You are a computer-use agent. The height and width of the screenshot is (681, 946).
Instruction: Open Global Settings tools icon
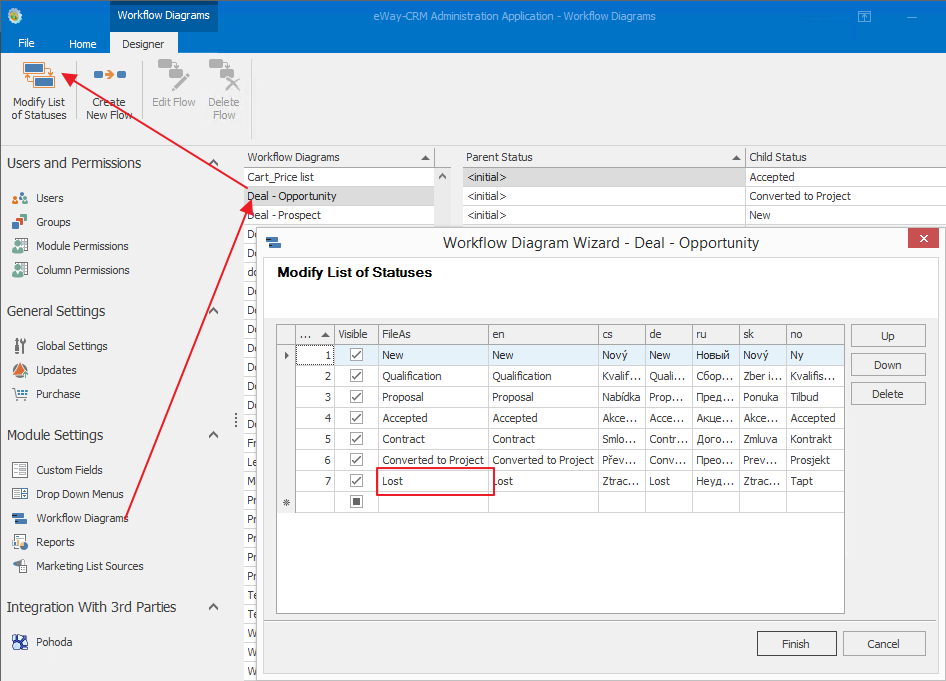coord(20,346)
